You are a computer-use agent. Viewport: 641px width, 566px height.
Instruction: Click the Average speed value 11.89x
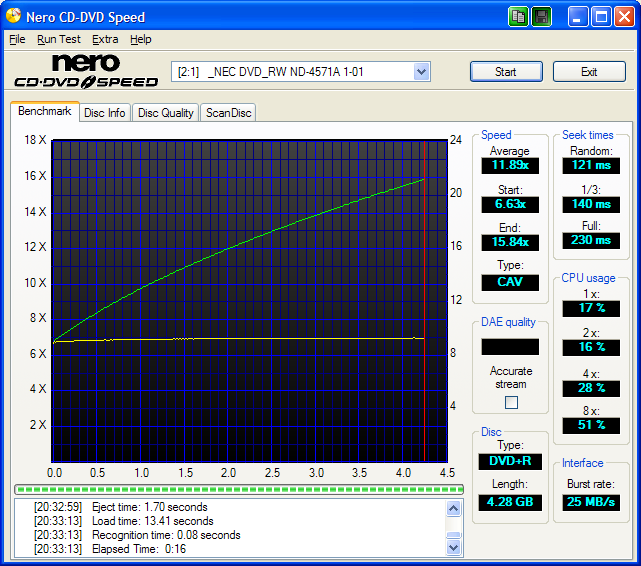(510, 165)
